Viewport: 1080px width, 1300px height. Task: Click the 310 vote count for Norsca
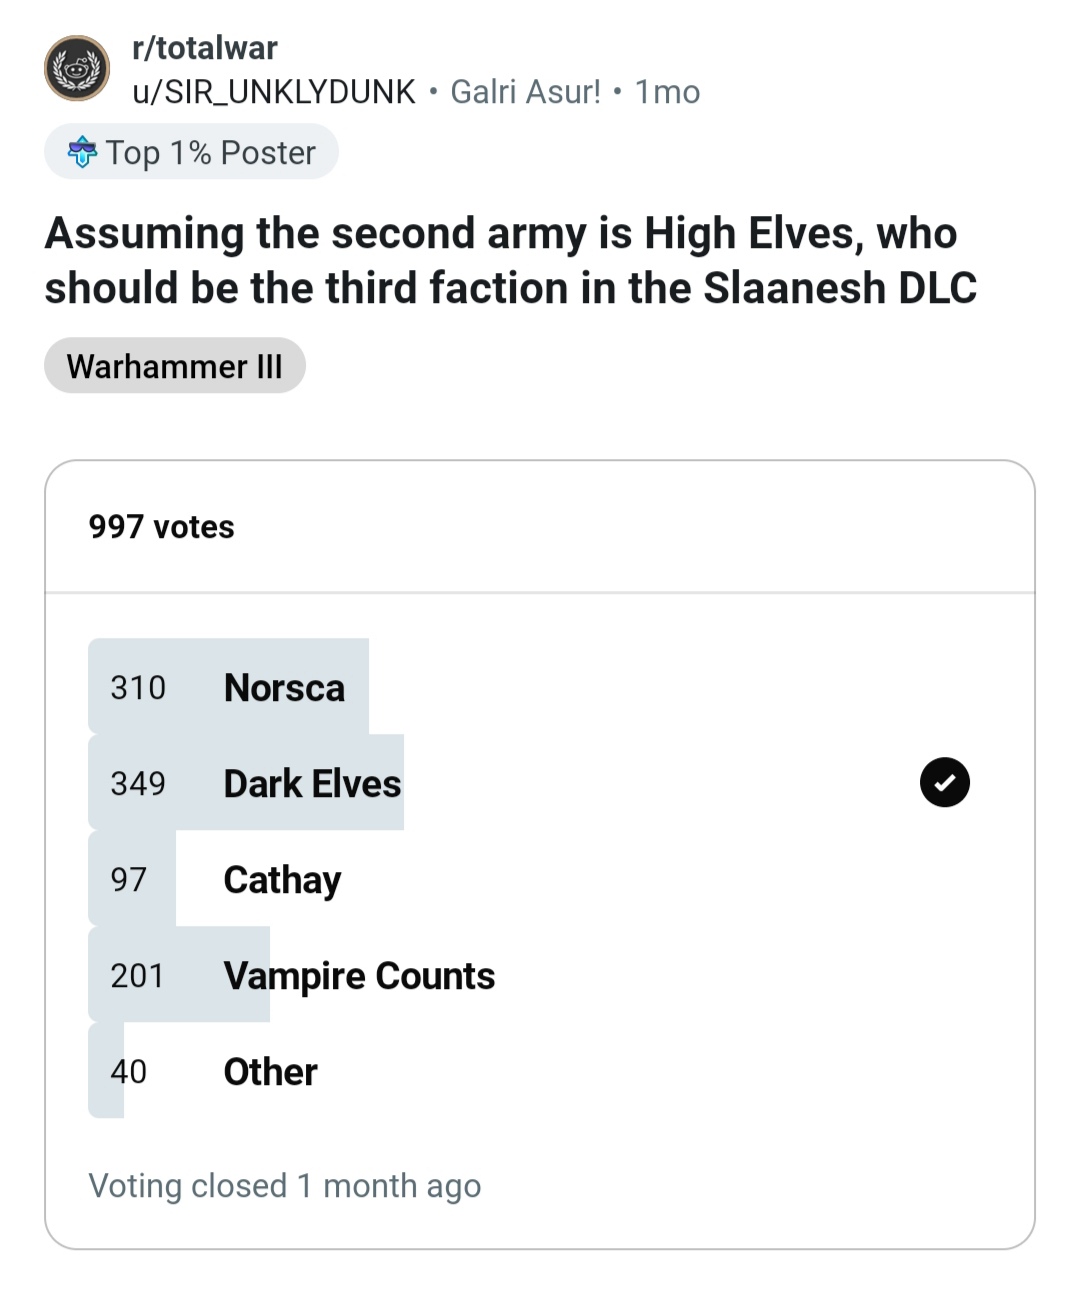(x=138, y=688)
